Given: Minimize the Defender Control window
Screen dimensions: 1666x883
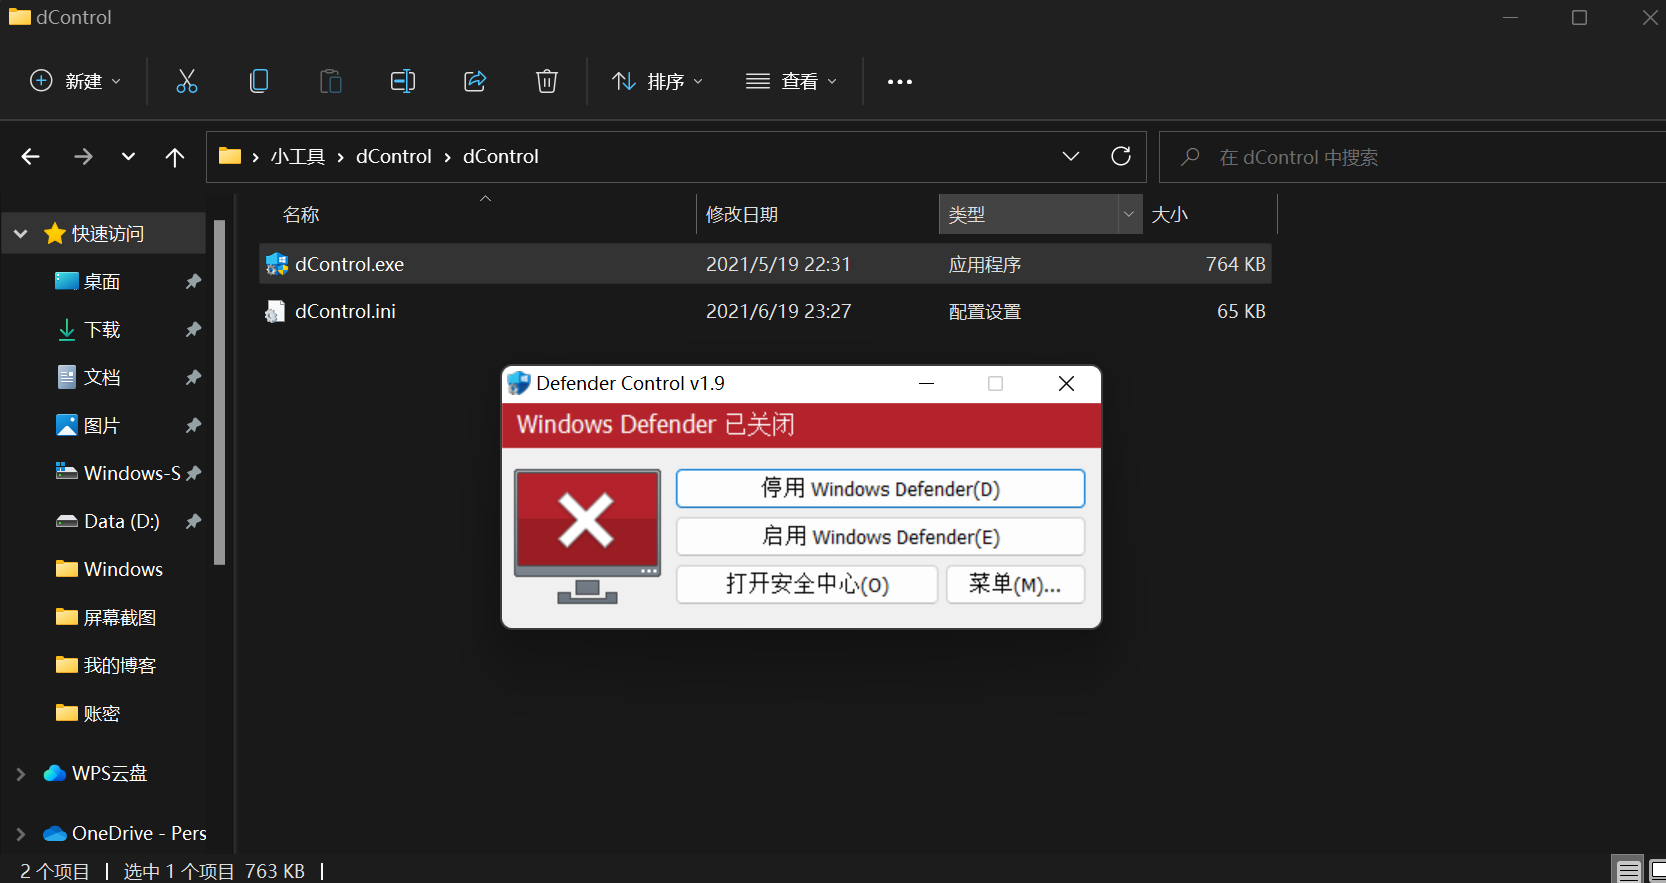Looking at the screenshot, I should (x=927, y=384).
